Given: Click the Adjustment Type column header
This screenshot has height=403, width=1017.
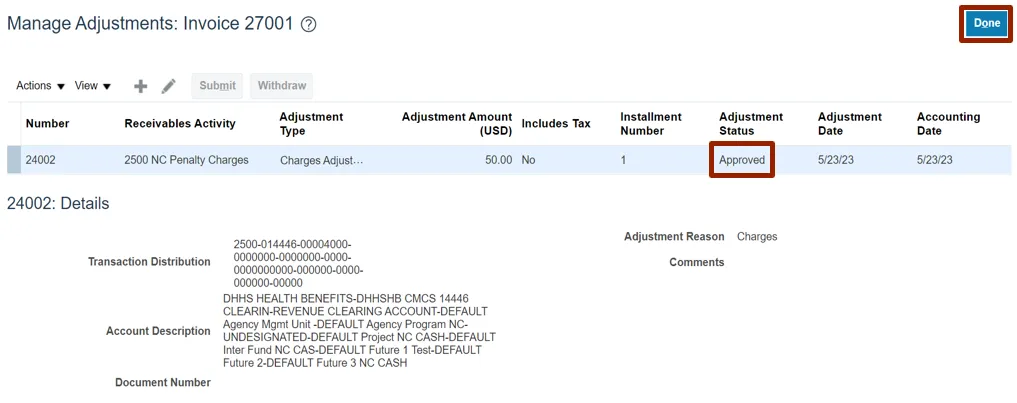Looking at the screenshot, I should click(x=311, y=124).
